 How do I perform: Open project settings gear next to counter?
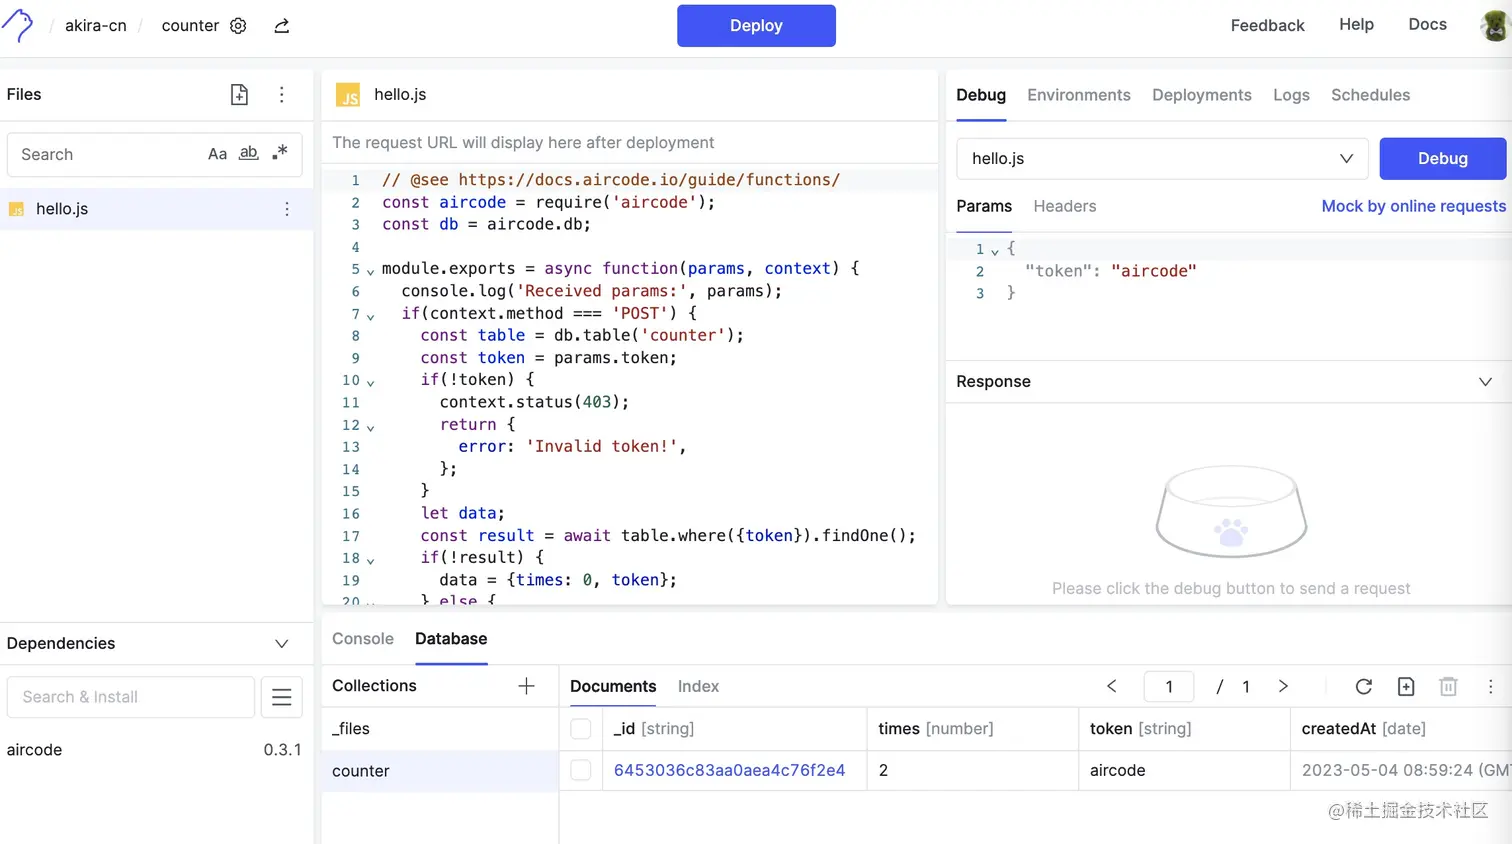(x=238, y=26)
